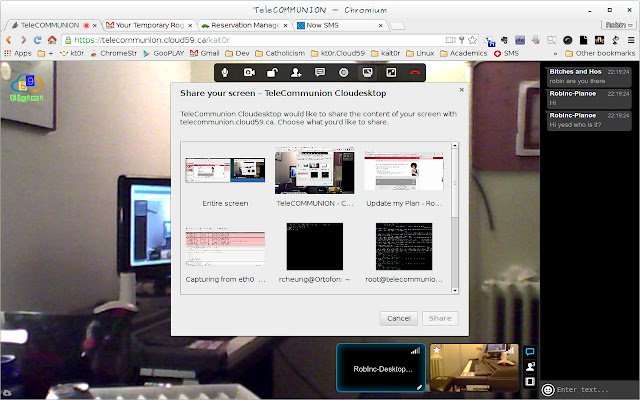
Task: Expand the Other bookmarks folder
Action: (600, 53)
